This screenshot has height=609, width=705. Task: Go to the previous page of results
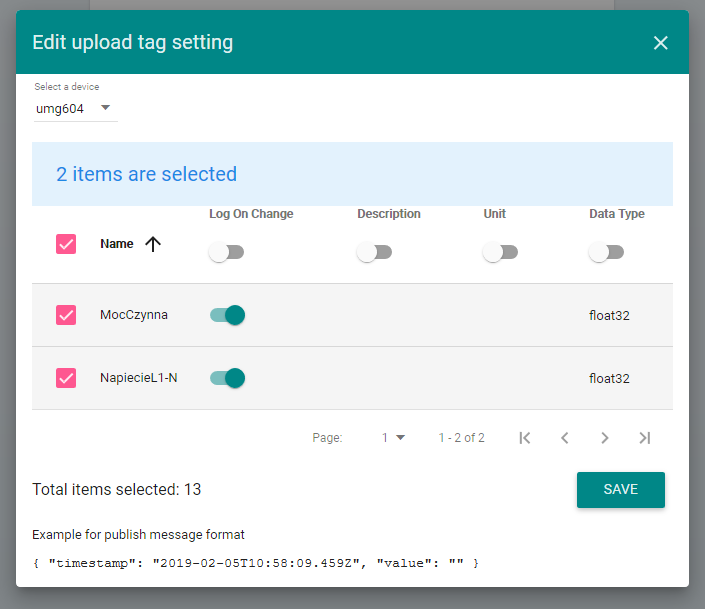565,438
